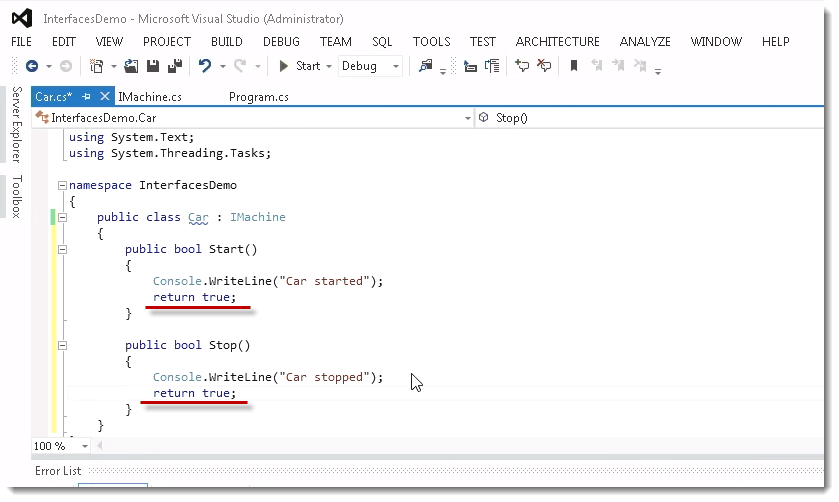The width and height of the screenshot is (839, 502).
Task: Click the Save Car.cs icon
Action: (x=153, y=66)
